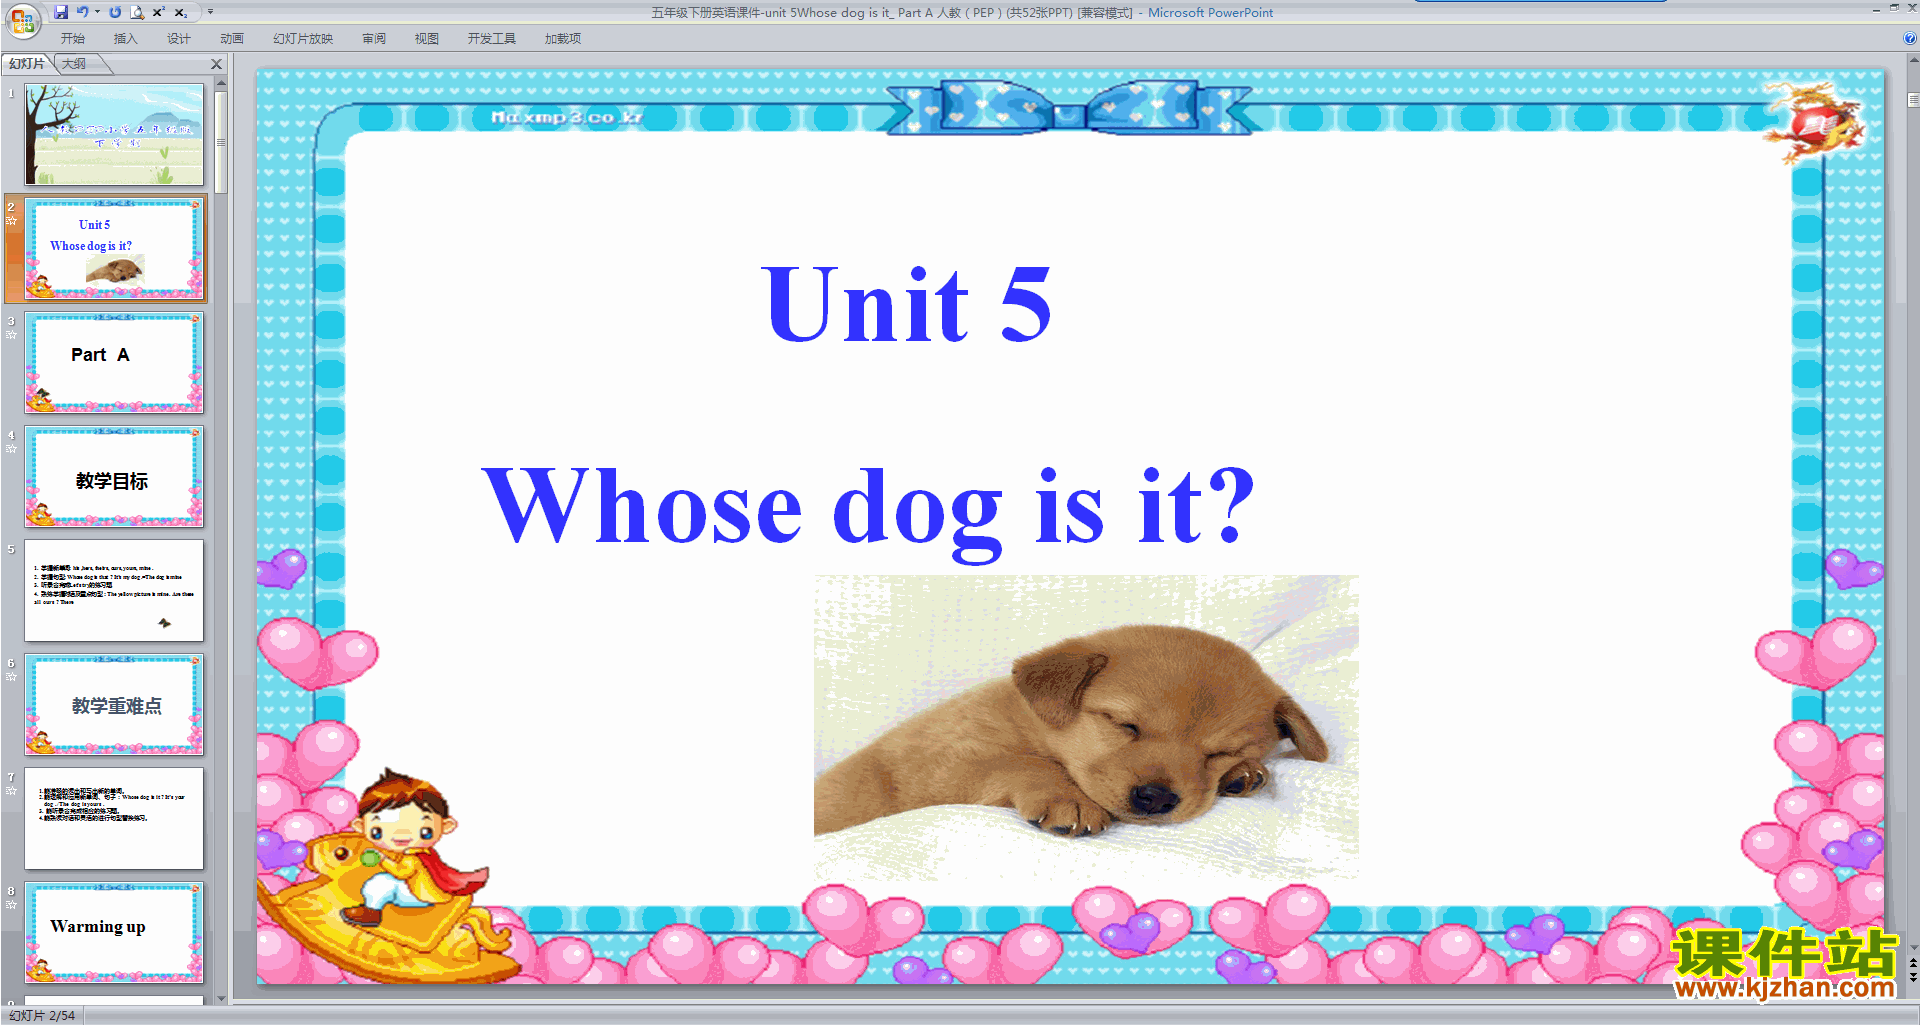Click the dragon ball graphic on slide
Viewport: 1920px width, 1025px height.
point(1816,123)
